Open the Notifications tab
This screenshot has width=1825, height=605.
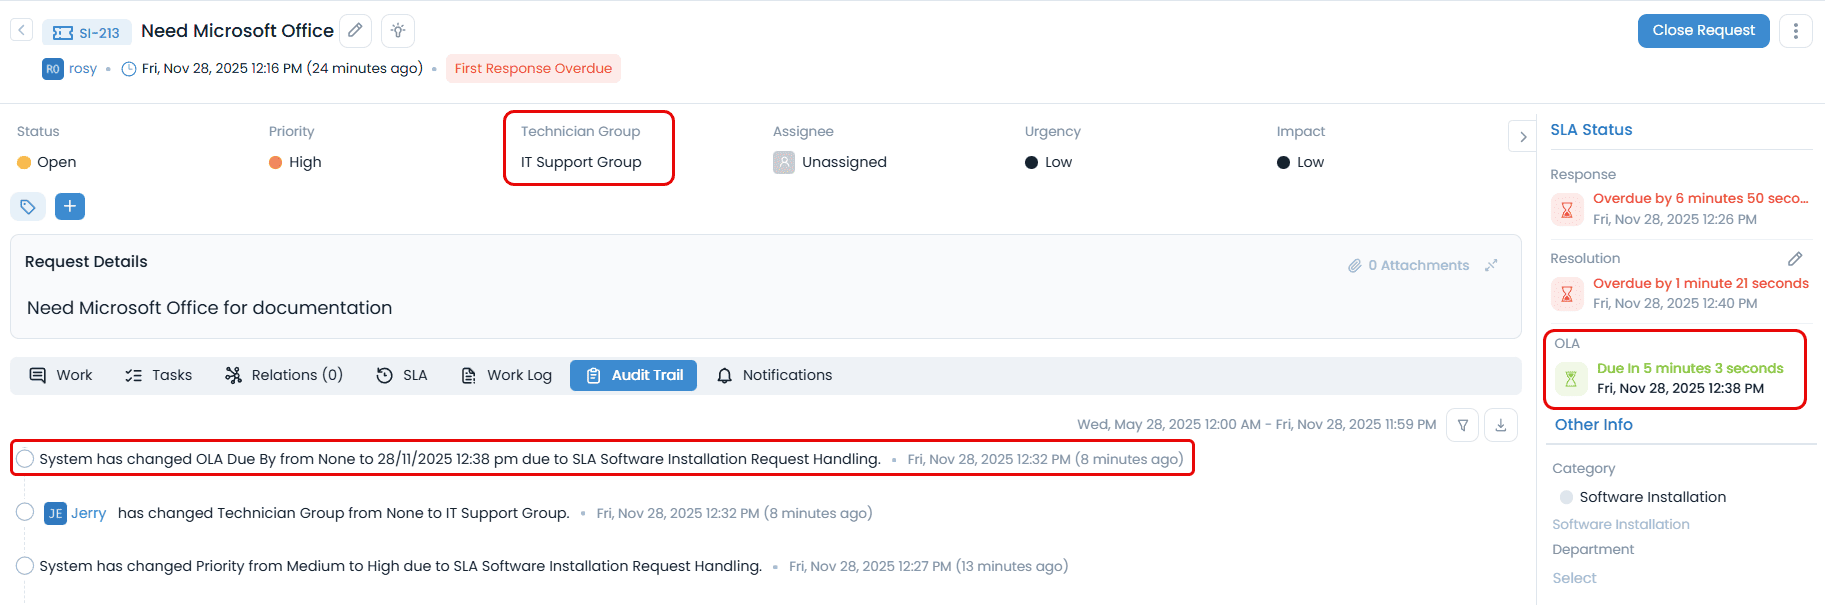point(775,375)
